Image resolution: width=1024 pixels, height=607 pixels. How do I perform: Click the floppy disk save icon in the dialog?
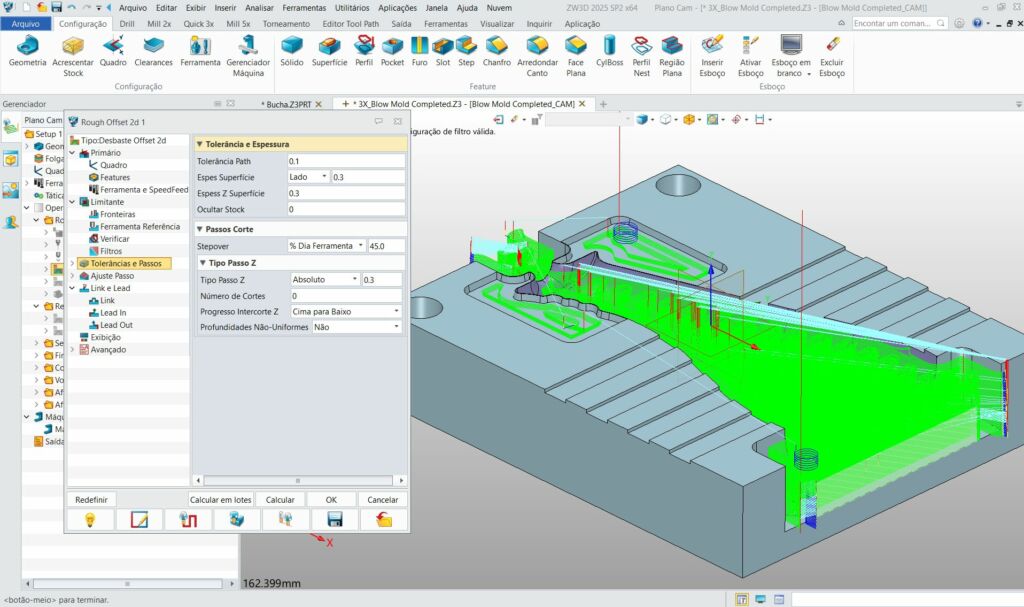[x=334, y=520]
